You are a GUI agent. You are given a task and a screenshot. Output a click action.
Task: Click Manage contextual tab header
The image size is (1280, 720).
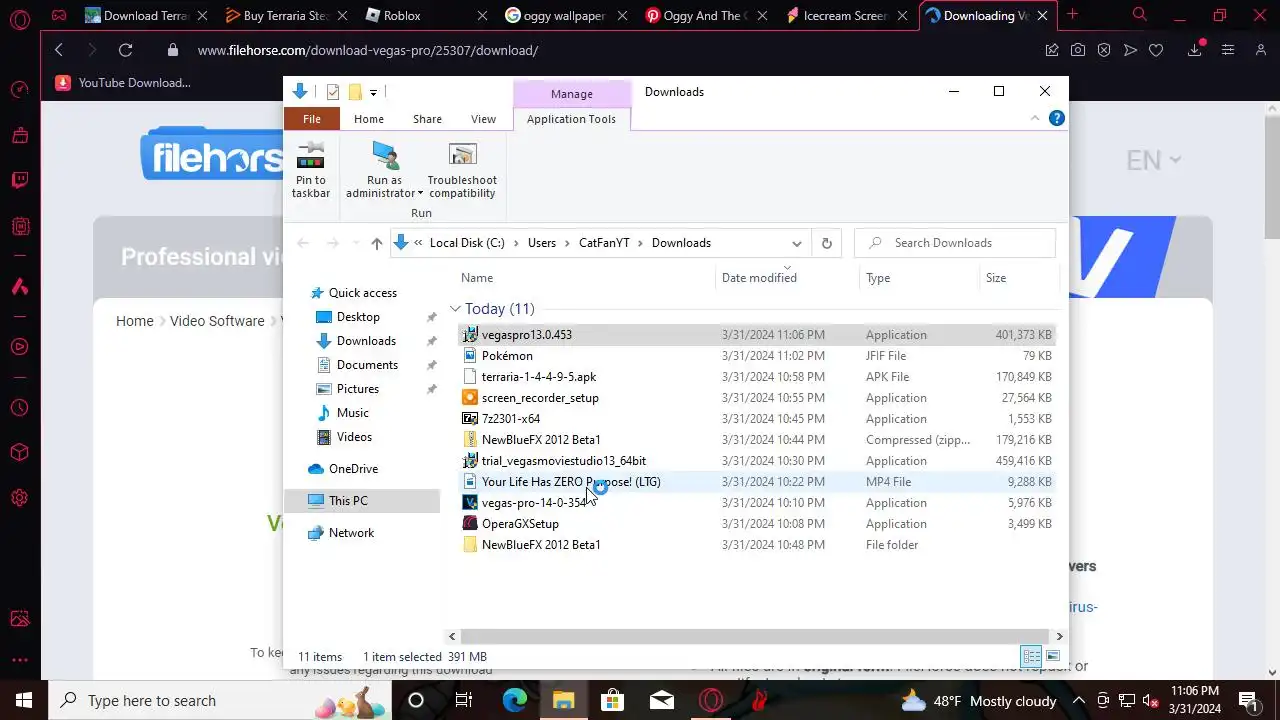click(x=571, y=94)
